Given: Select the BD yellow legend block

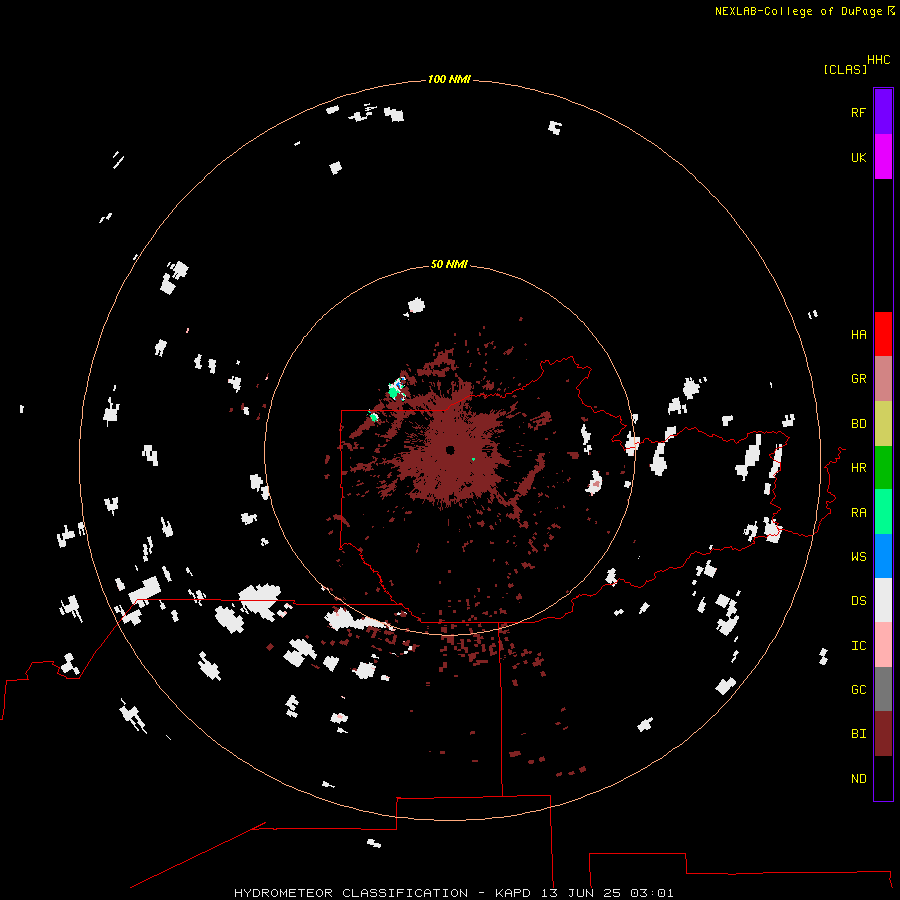Looking at the screenshot, I should coord(883,424).
